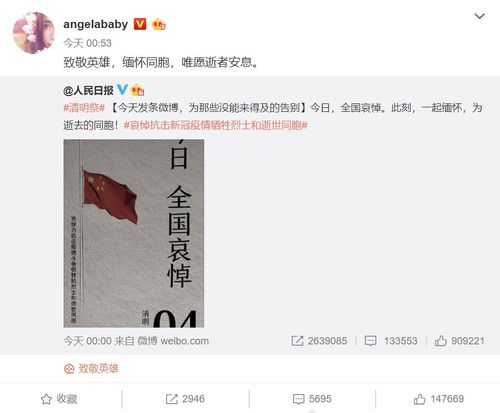This screenshot has height=413, width=500.
Task: Open the #清明祭# hashtag
Action: point(84,108)
